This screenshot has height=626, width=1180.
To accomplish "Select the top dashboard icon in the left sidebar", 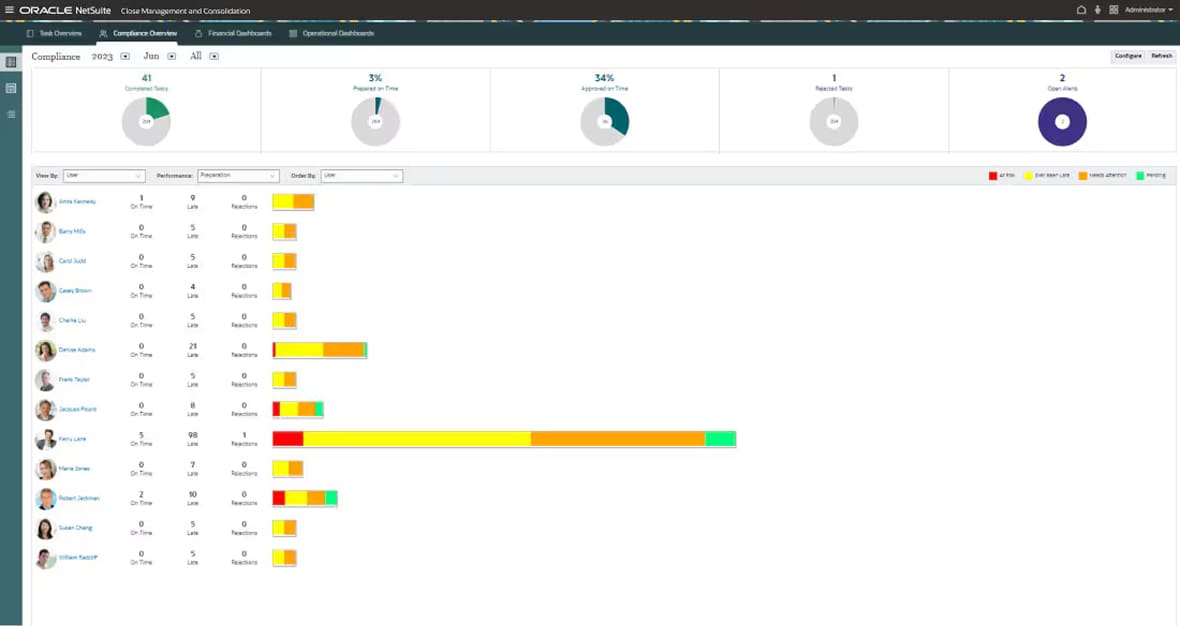I will pyautogui.click(x=11, y=62).
